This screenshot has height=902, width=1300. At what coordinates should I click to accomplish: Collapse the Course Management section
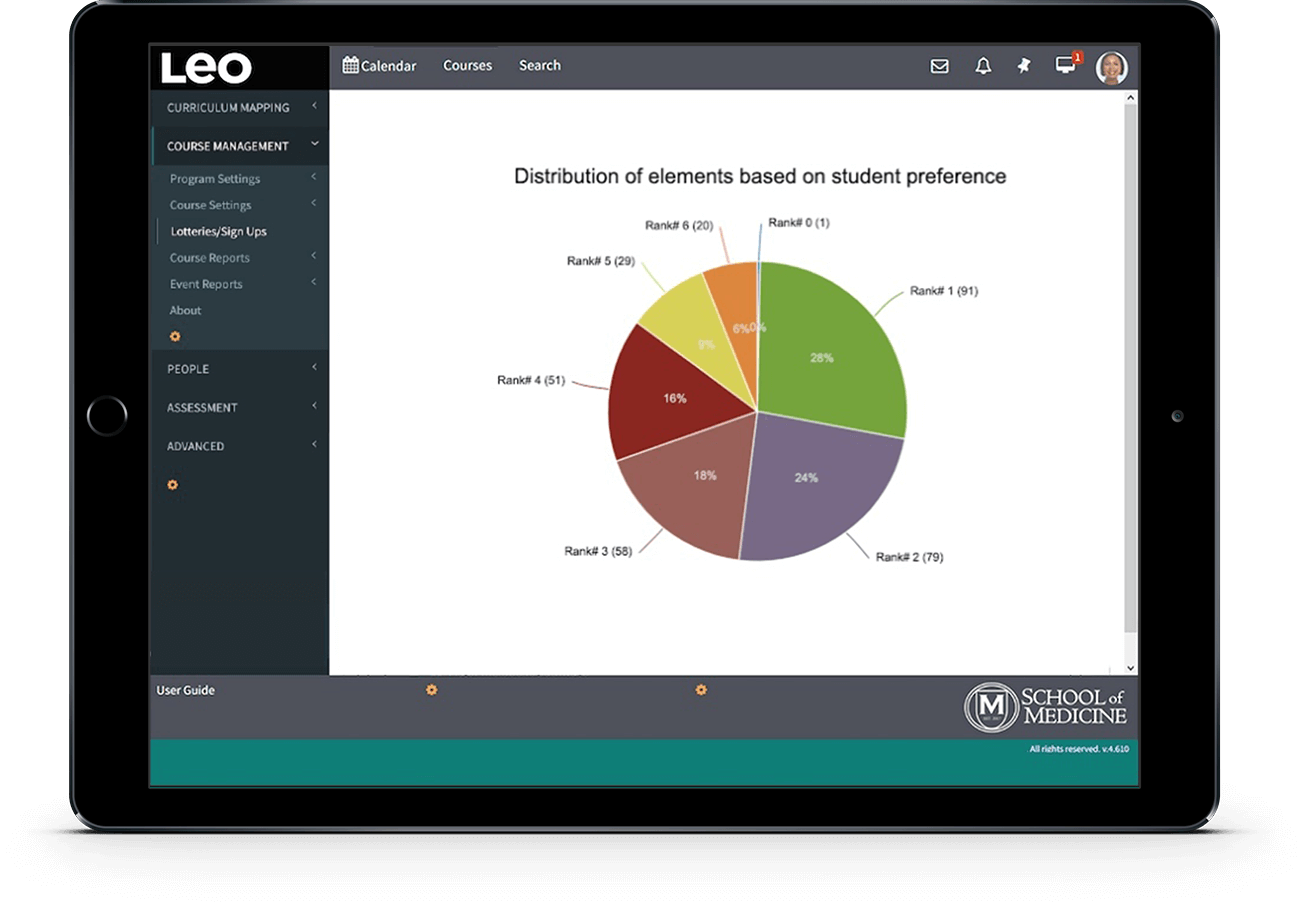pyautogui.click(x=228, y=146)
